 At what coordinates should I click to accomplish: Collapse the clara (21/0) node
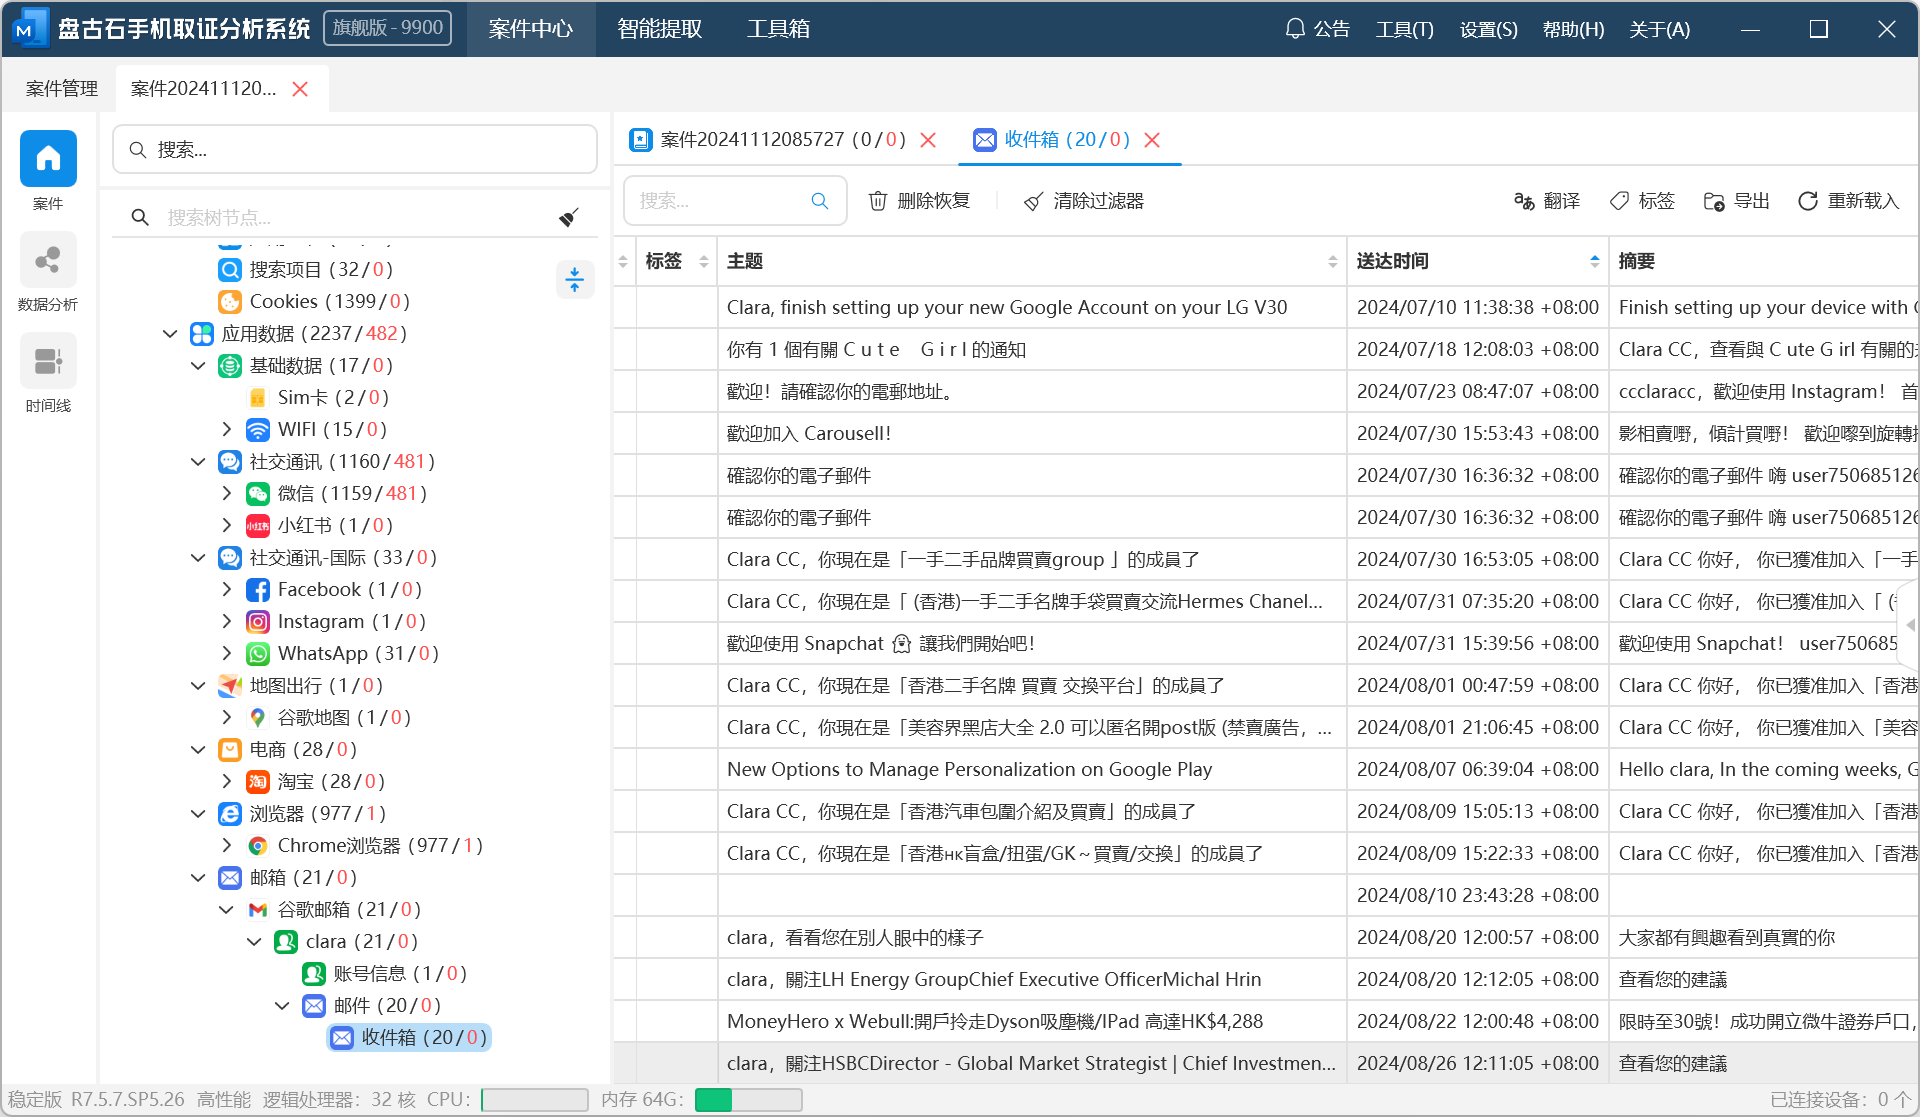(254, 941)
